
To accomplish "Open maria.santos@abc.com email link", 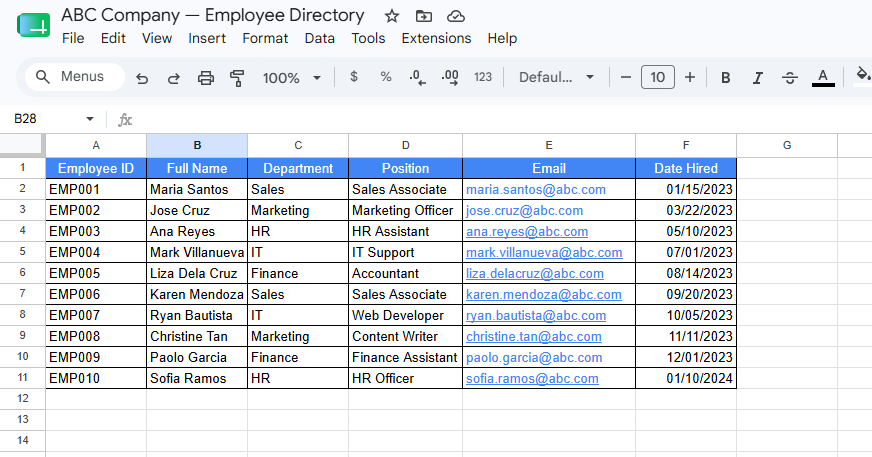I will tap(536, 190).
